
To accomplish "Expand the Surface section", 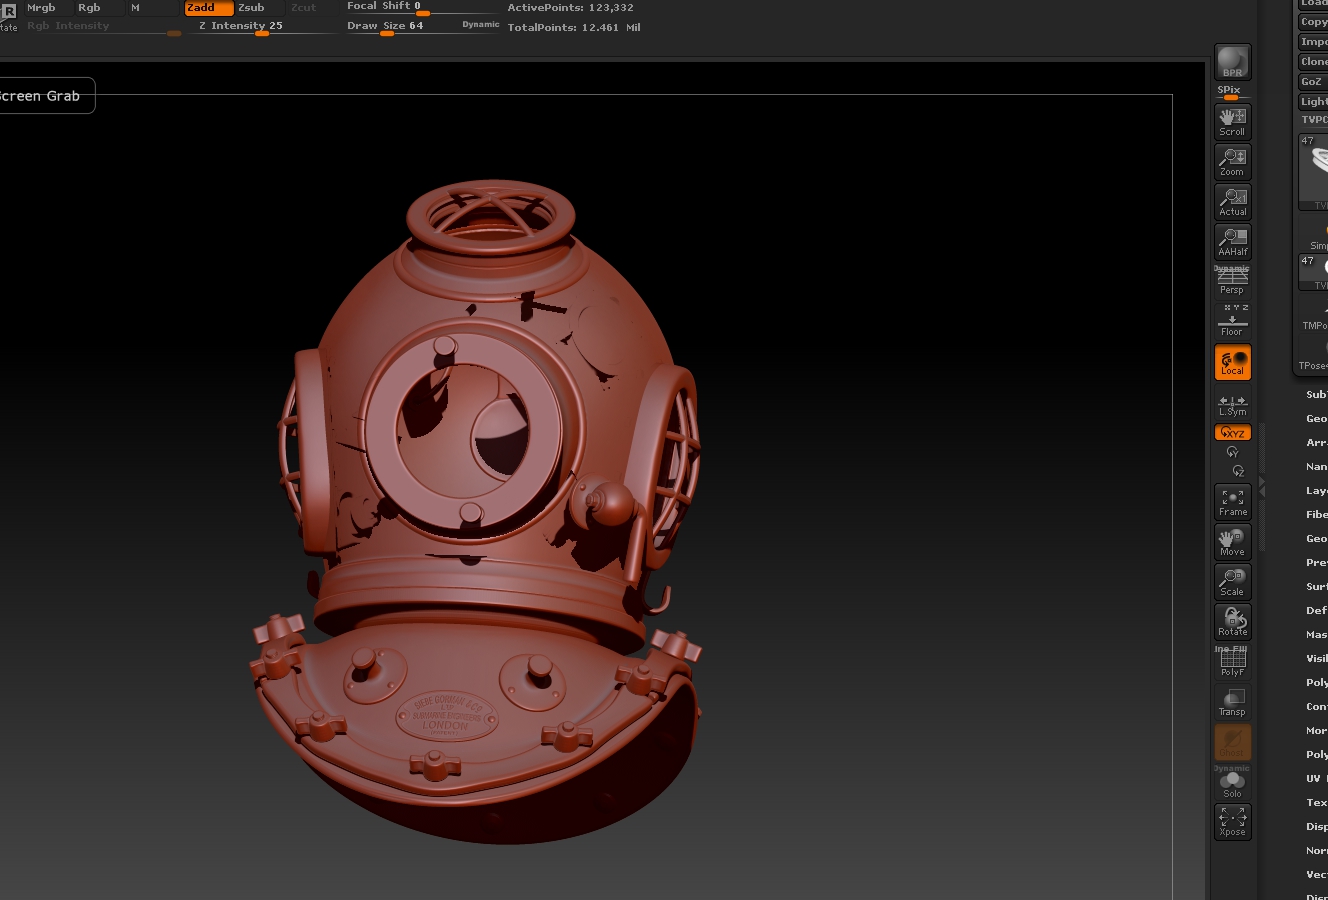I will click(x=1316, y=587).
